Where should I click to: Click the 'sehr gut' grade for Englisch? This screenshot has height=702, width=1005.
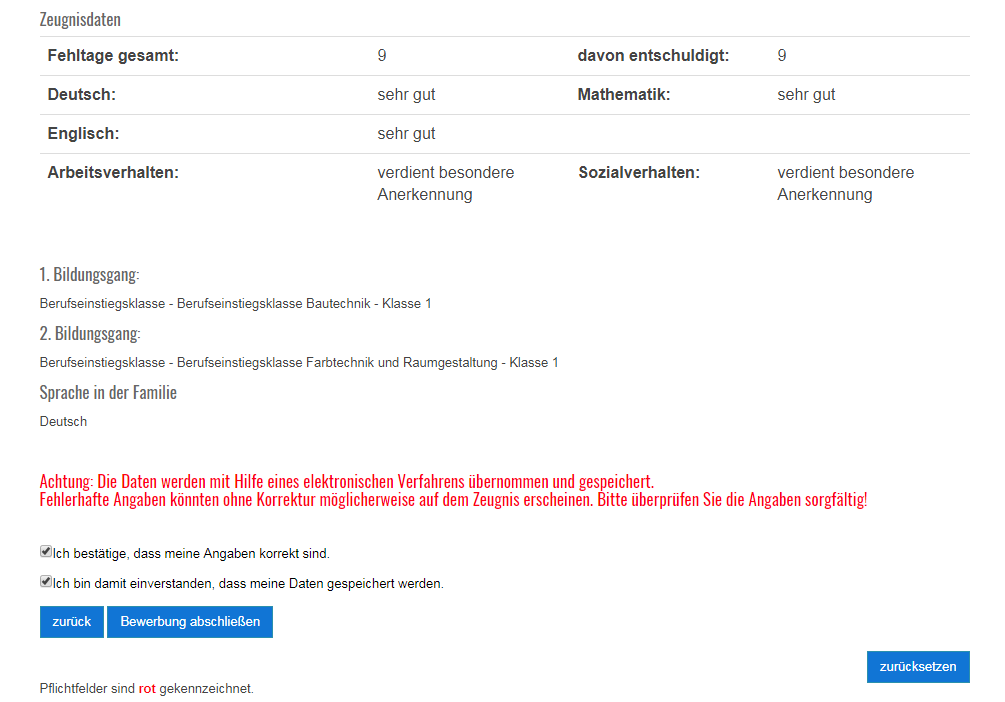coord(406,133)
